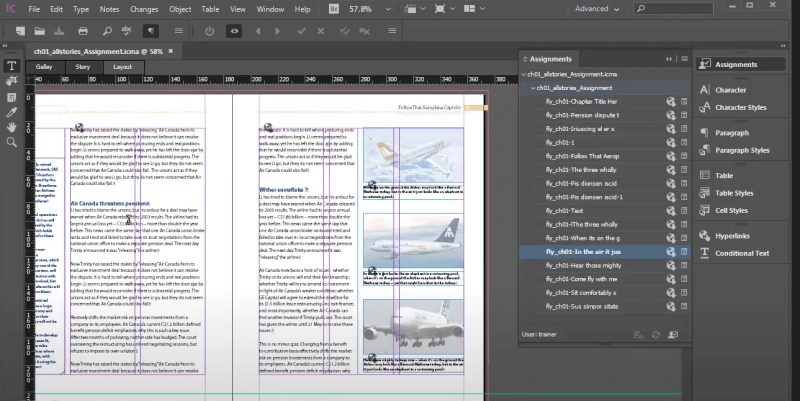This screenshot has width=800, height=401.
Task: Toggle Track Changes power icon
Action: pyautogui.click(x=210, y=31)
